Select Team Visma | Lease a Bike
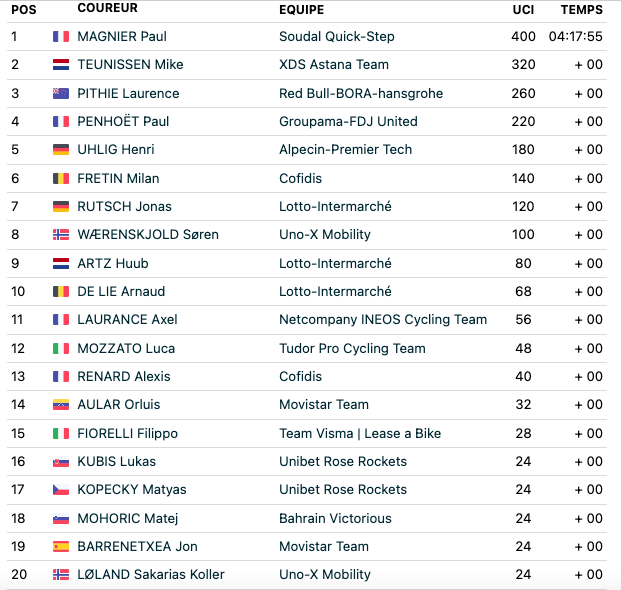This screenshot has height=590, width=621. click(360, 434)
